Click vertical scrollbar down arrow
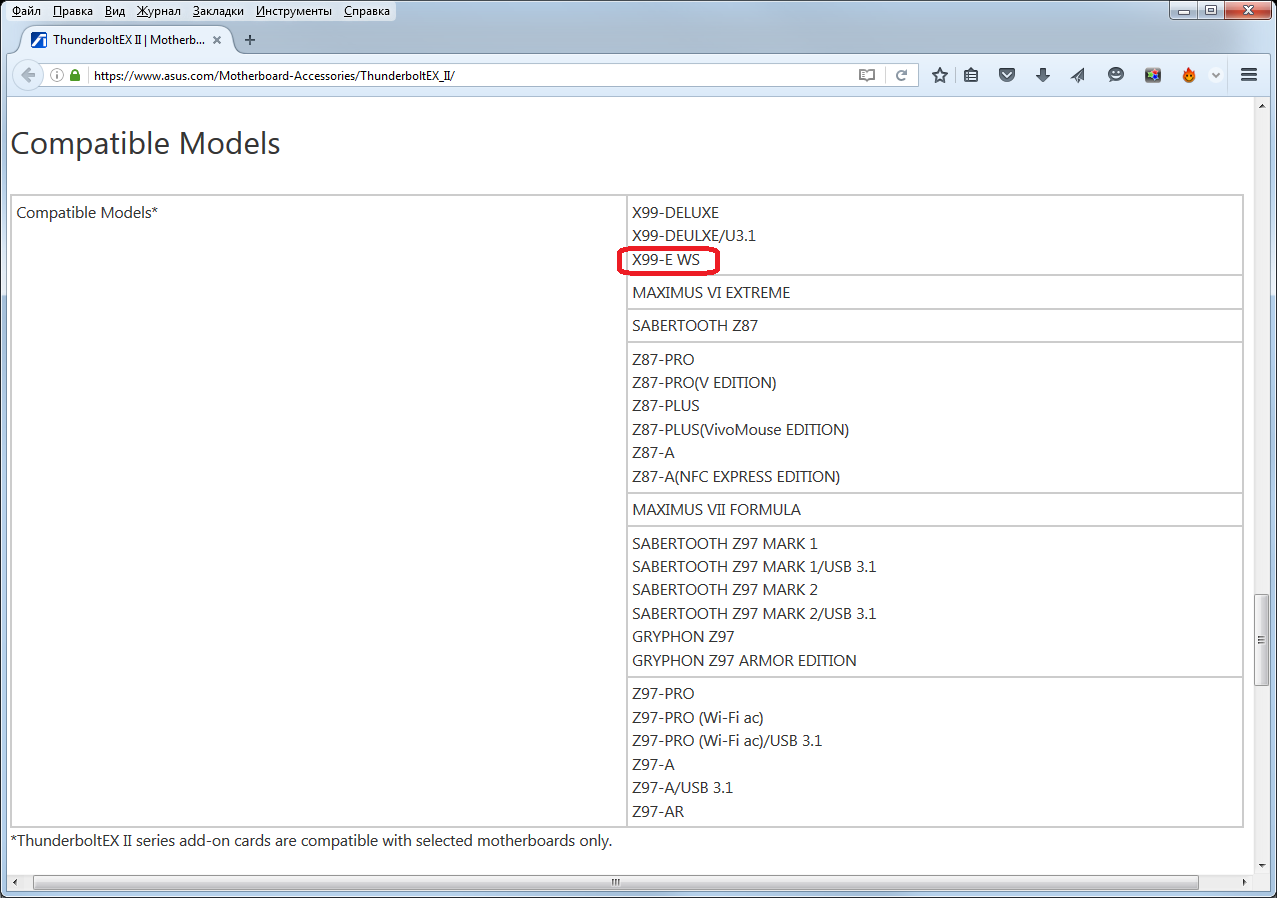 click(x=1264, y=864)
